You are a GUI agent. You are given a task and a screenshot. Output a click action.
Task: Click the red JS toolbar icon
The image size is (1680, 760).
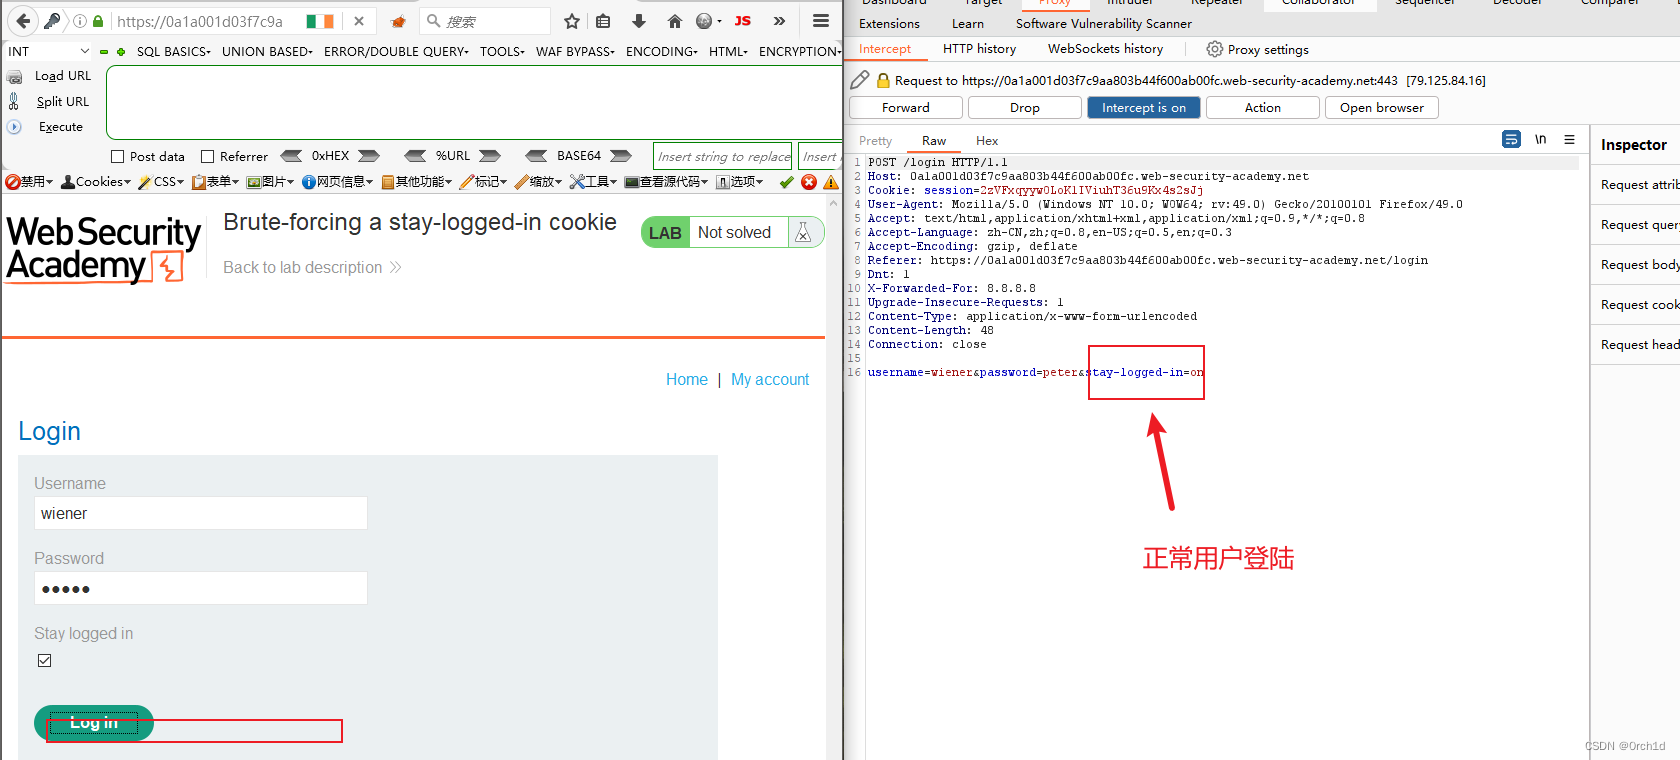(x=743, y=21)
